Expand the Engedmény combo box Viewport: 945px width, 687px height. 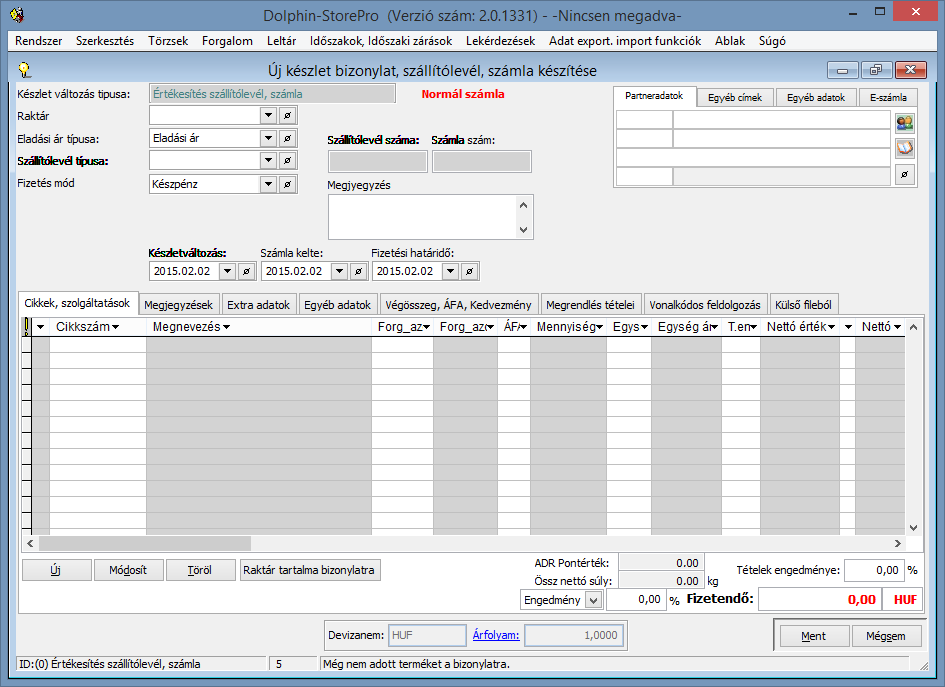(x=593, y=599)
